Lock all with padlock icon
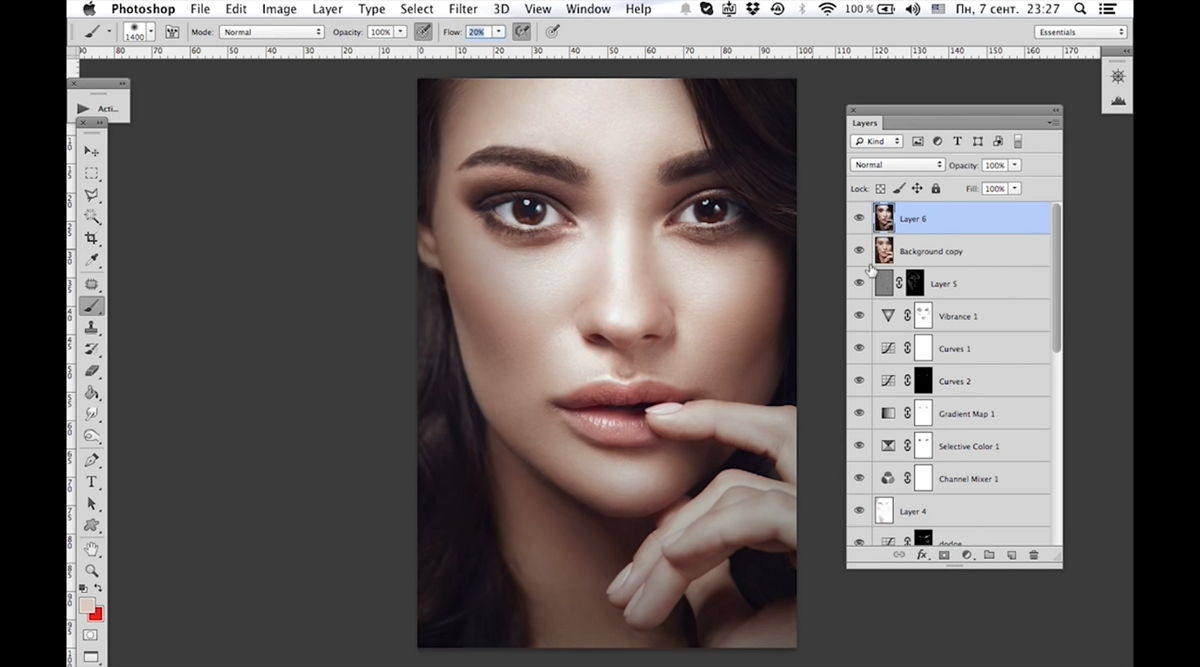Image resolution: width=1200 pixels, height=667 pixels. tap(936, 188)
